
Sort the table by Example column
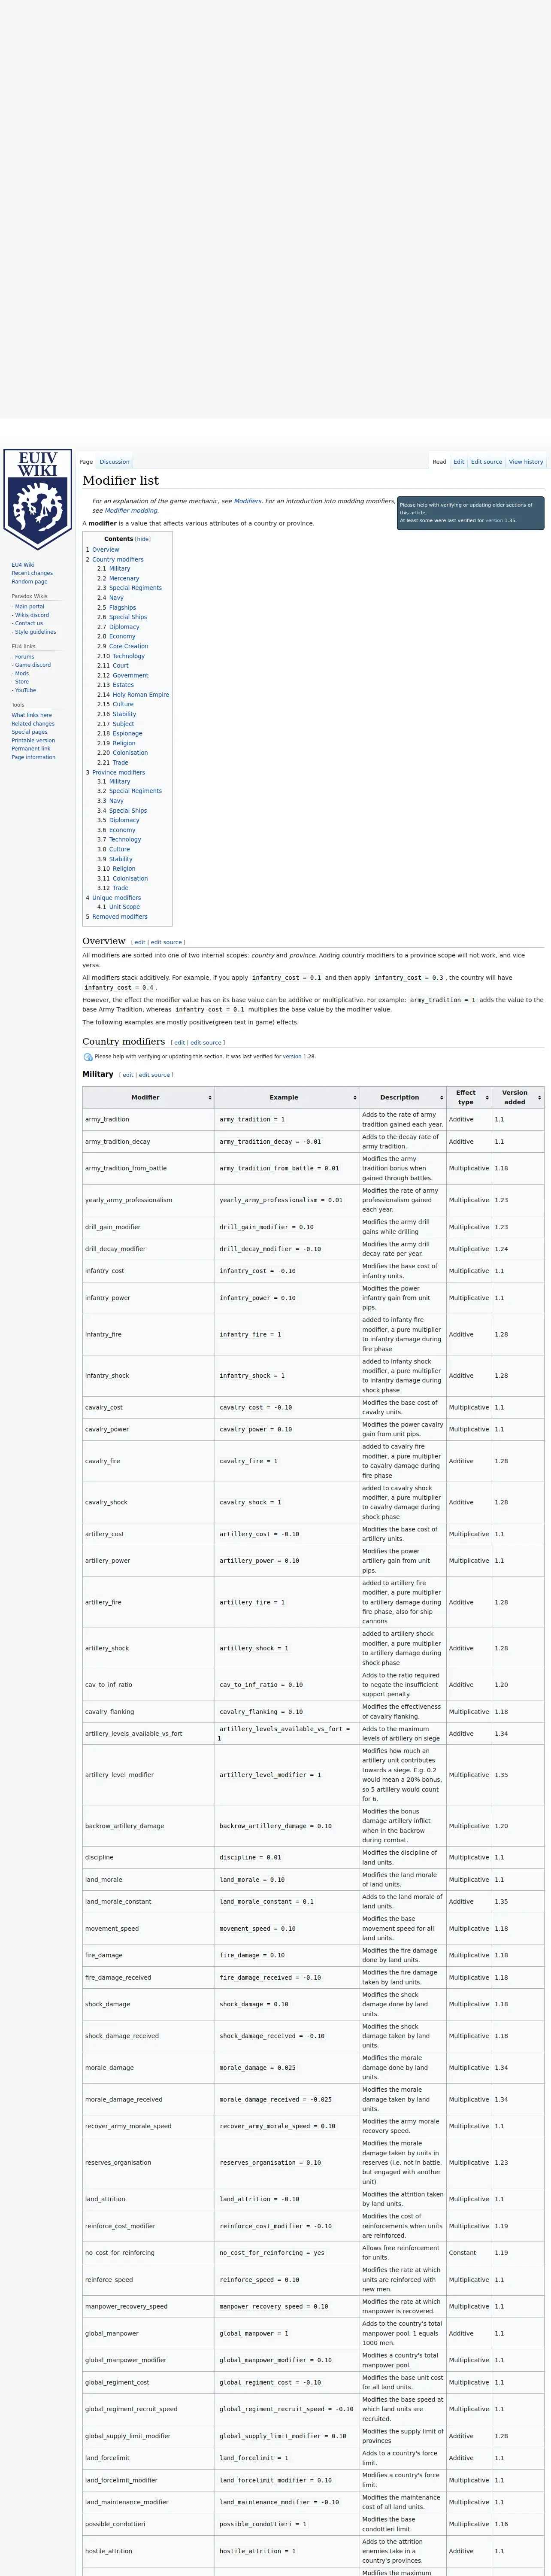[x=287, y=1097]
